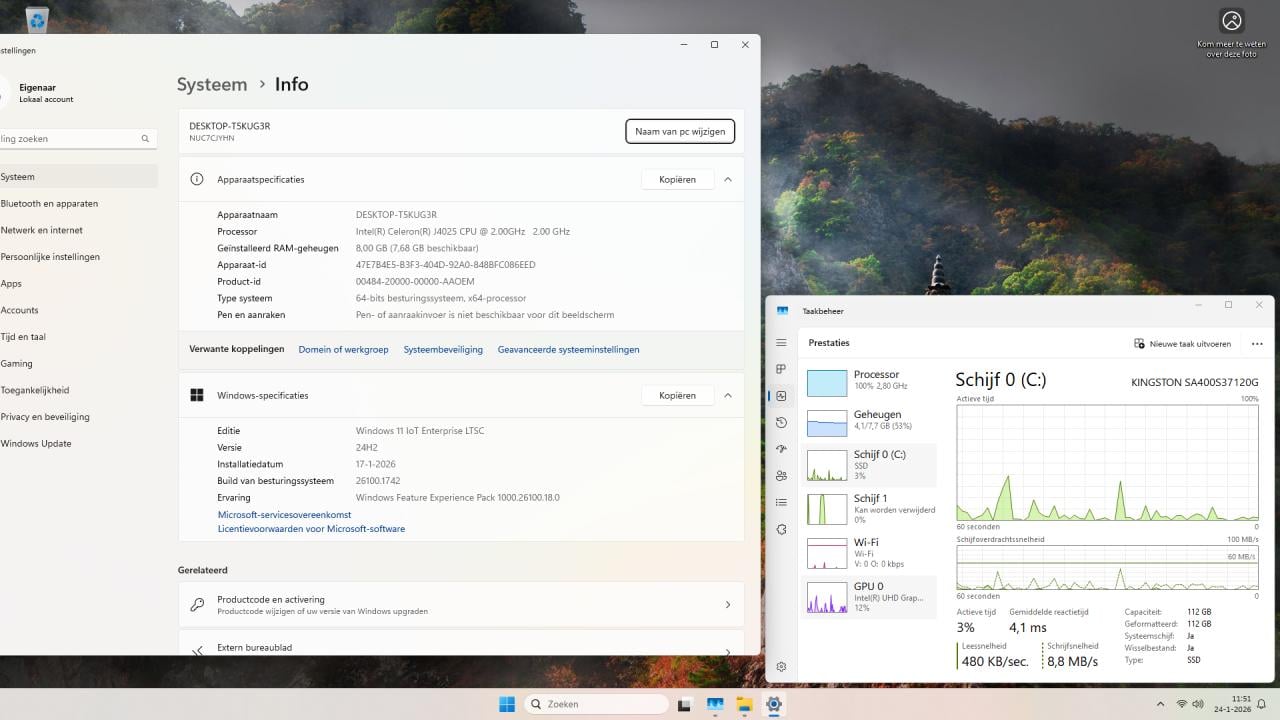Image resolution: width=1280 pixels, height=720 pixels.
Task: Open Task Manager hamburger navigation menu
Action: click(781, 343)
